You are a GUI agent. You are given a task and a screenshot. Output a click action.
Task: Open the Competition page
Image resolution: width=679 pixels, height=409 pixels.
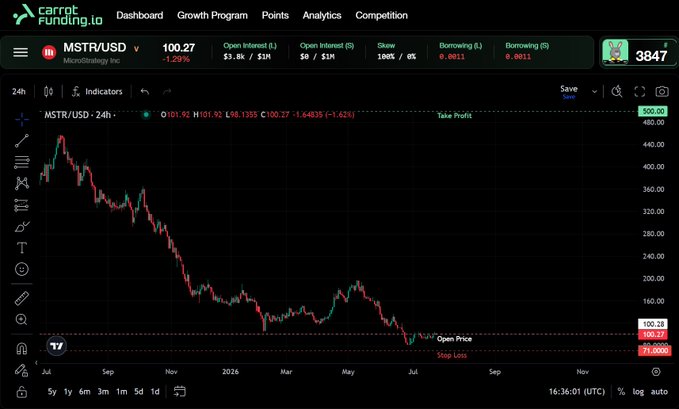click(382, 15)
